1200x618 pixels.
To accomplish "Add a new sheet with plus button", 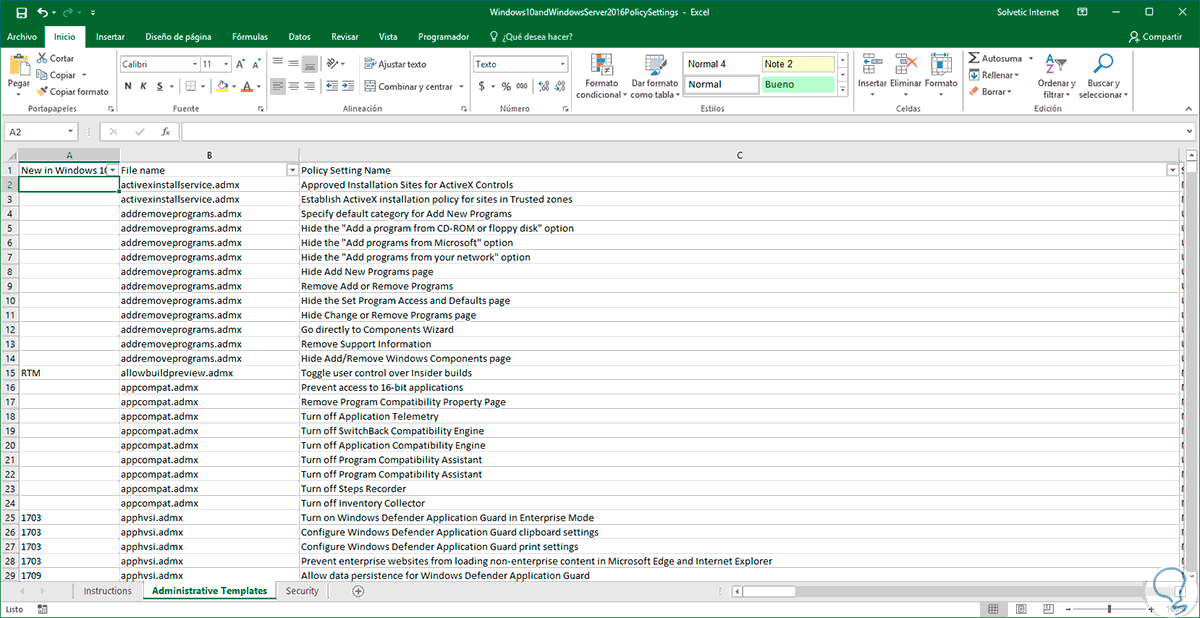I will (358, 591).
